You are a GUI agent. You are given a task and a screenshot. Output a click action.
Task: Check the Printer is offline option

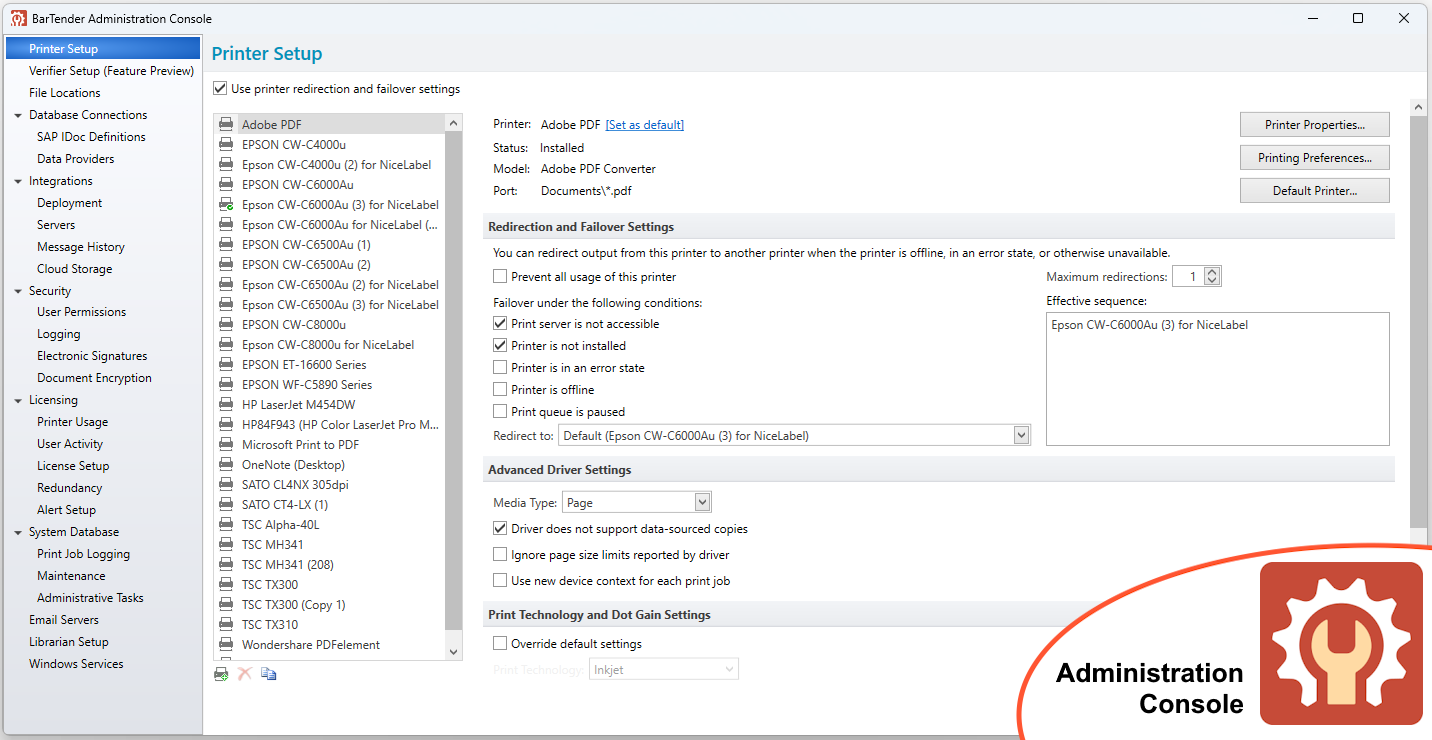click(500, 390)
